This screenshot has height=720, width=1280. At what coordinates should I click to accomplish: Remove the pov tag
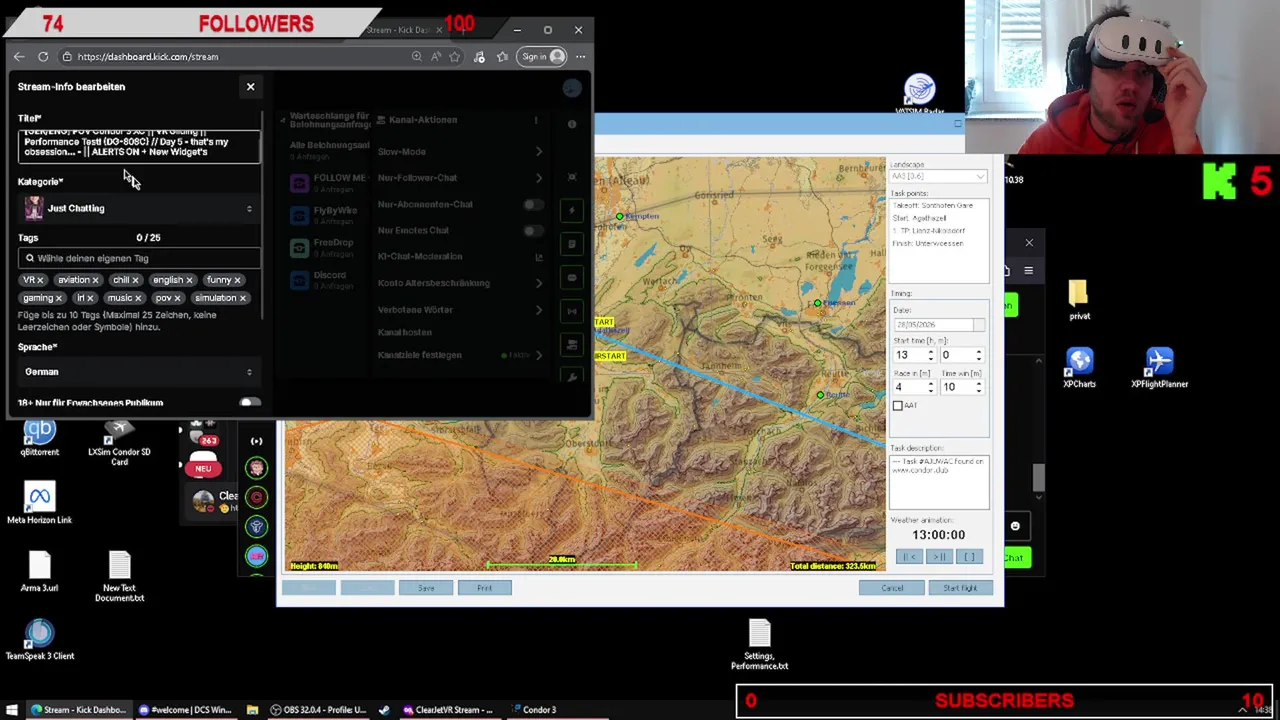177,299
